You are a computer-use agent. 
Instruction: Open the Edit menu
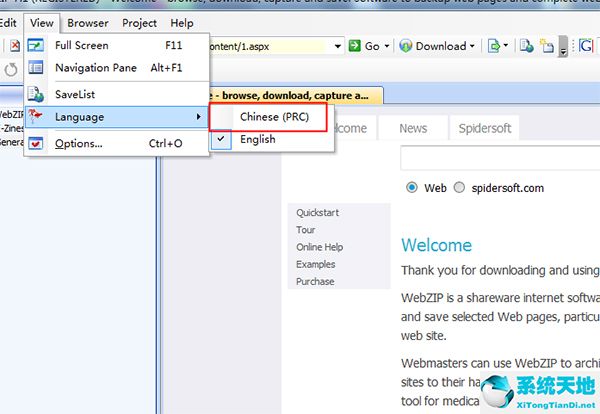click(x=8, y=23)
